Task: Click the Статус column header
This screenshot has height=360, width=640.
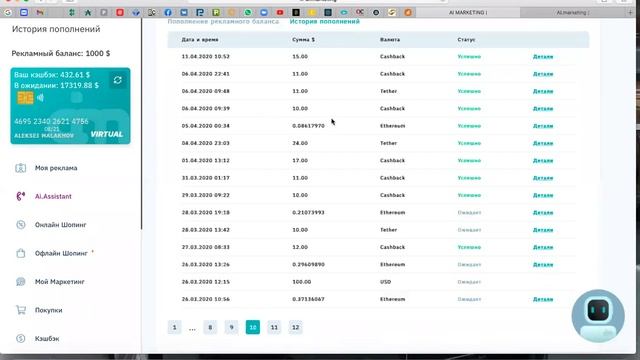Action: click(x=466, y=40)
